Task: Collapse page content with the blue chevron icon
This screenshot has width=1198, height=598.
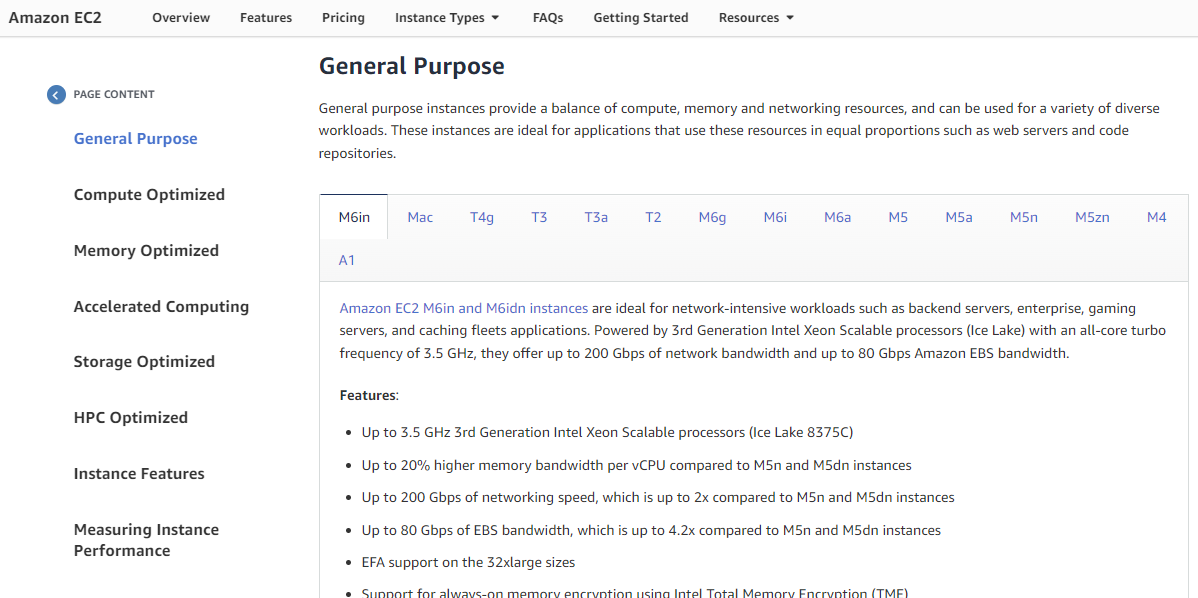Action: (56, 95)
